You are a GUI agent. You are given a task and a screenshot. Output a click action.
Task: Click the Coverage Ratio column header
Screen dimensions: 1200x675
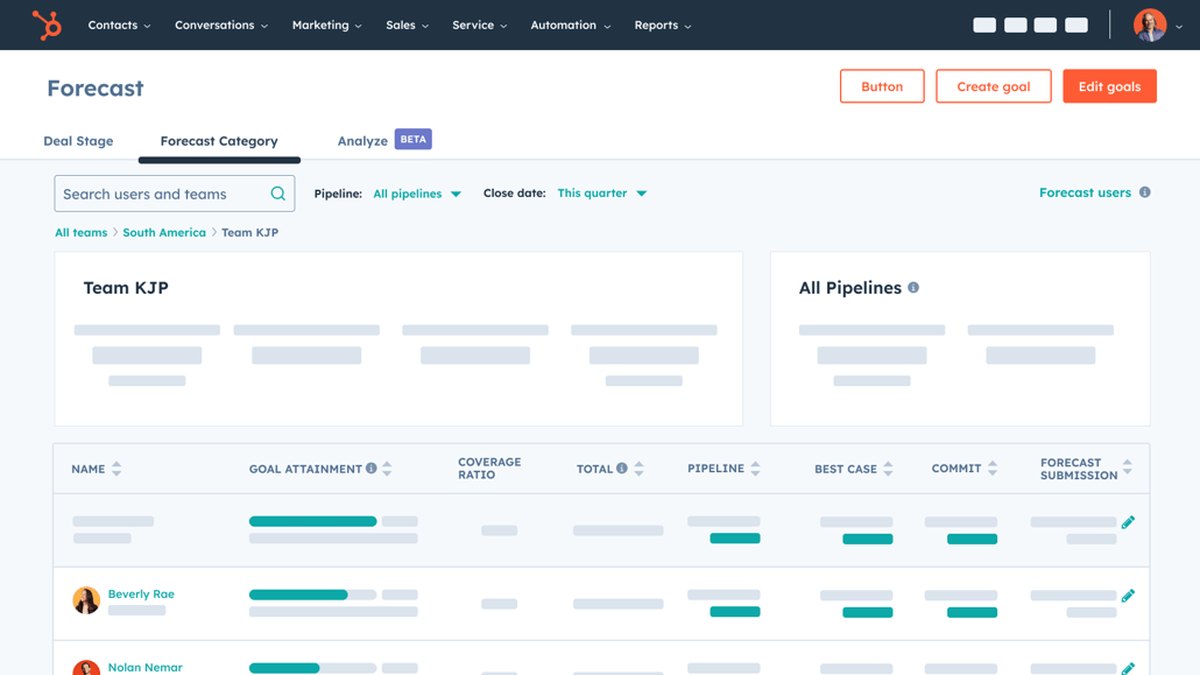489,468
